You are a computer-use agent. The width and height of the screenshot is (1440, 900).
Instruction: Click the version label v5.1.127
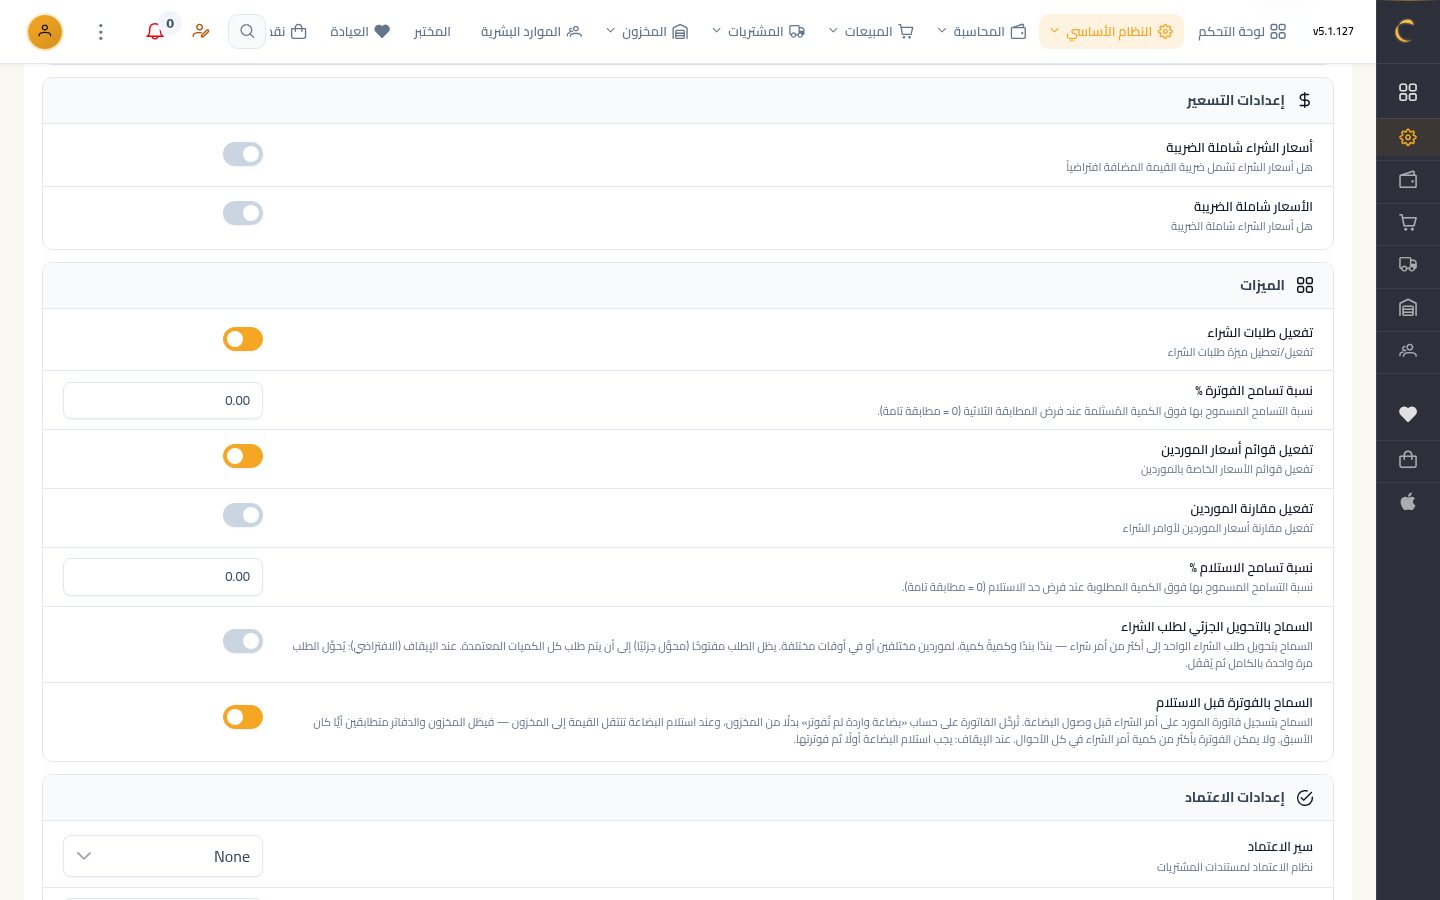(x=1333, y=32)
